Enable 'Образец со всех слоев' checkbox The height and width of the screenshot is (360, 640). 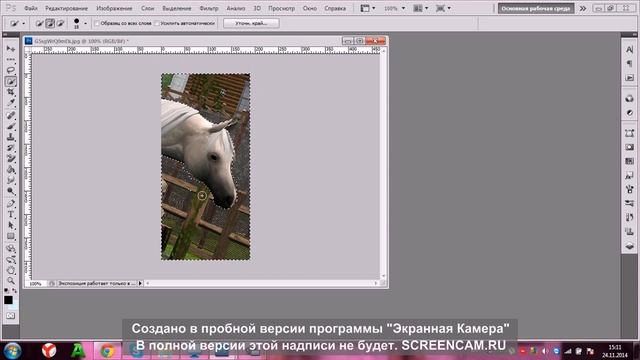97,24
